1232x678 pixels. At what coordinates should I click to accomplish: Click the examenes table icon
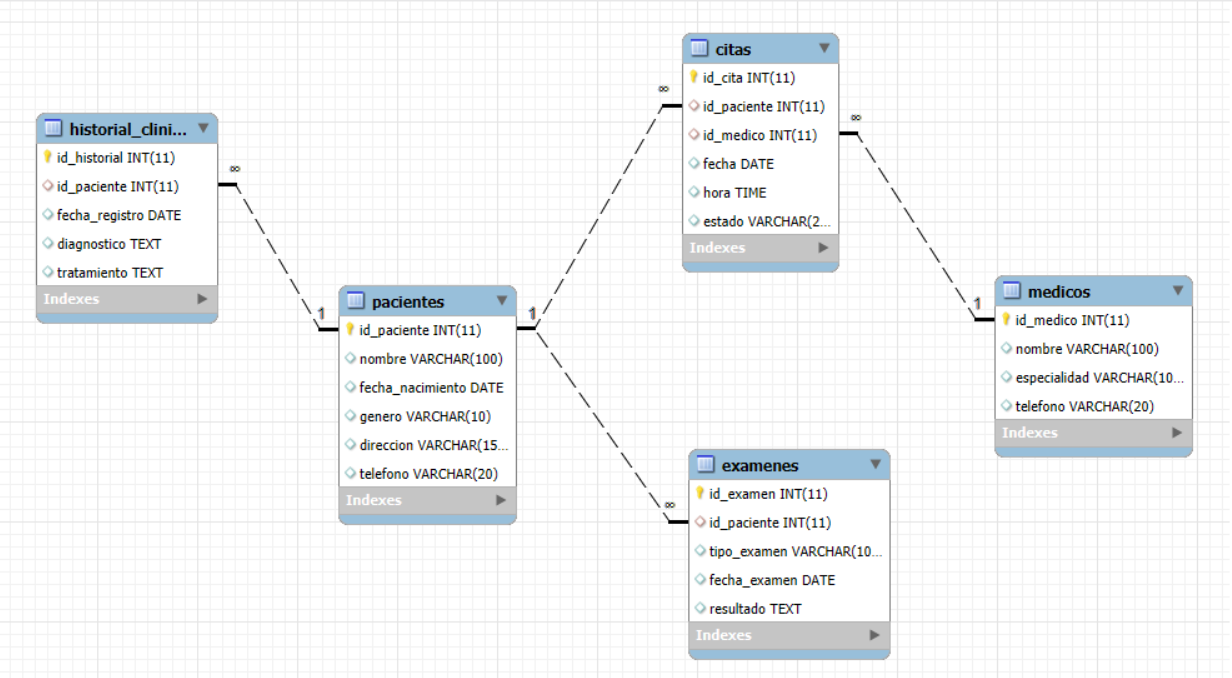pos(705,465)
